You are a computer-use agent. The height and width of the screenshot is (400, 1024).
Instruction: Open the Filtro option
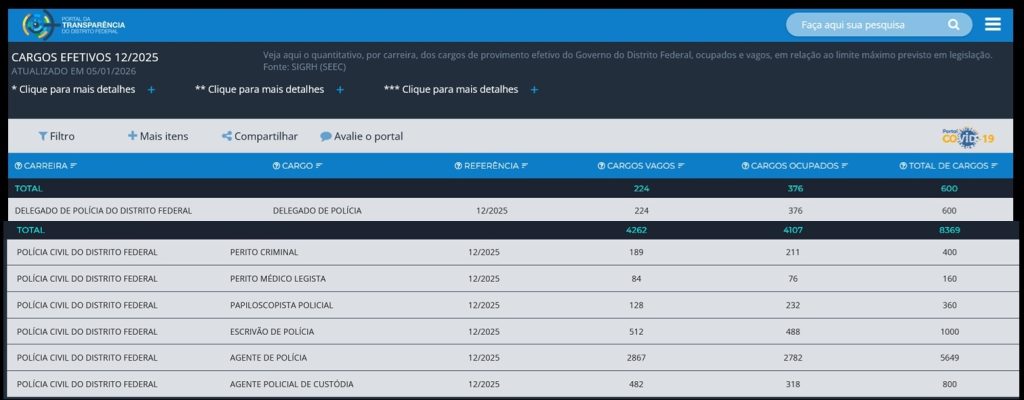[x=56, y=136]
